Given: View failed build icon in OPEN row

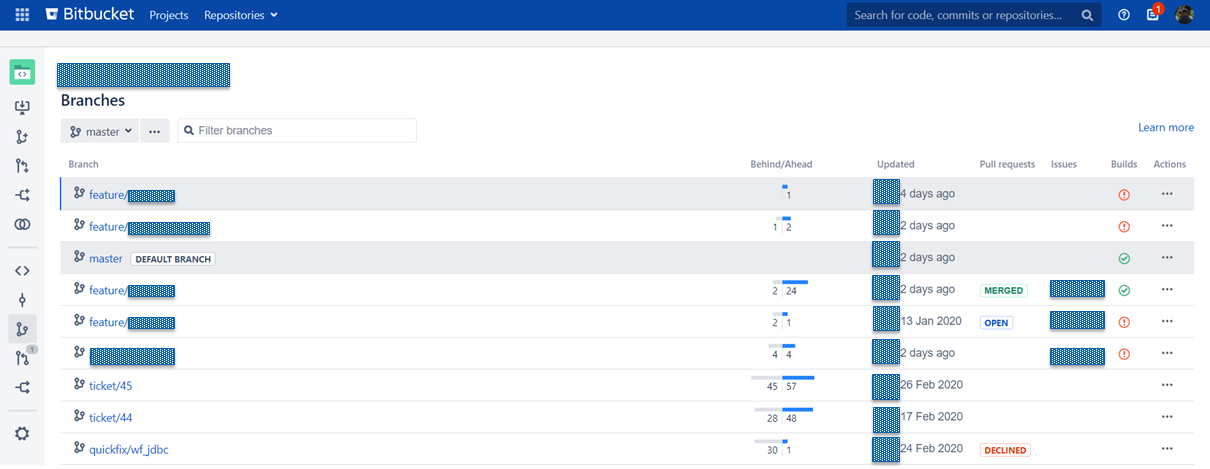Looking at the screenshot, I should pyautogui.click(x=1124, y=322).
